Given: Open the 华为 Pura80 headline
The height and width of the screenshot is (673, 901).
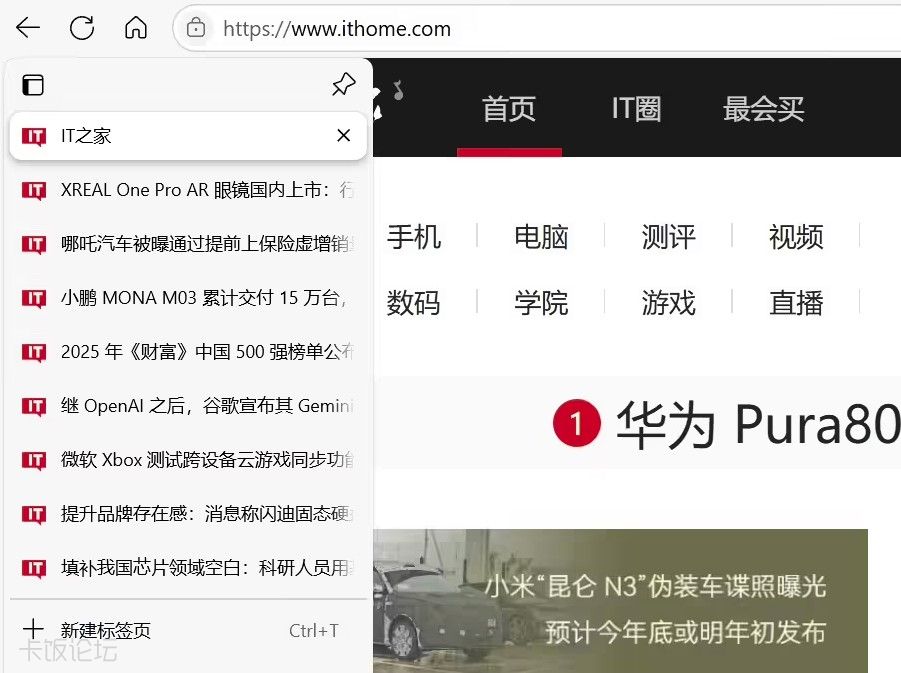Looking at the screenshot, I should (x=758, y=424).
